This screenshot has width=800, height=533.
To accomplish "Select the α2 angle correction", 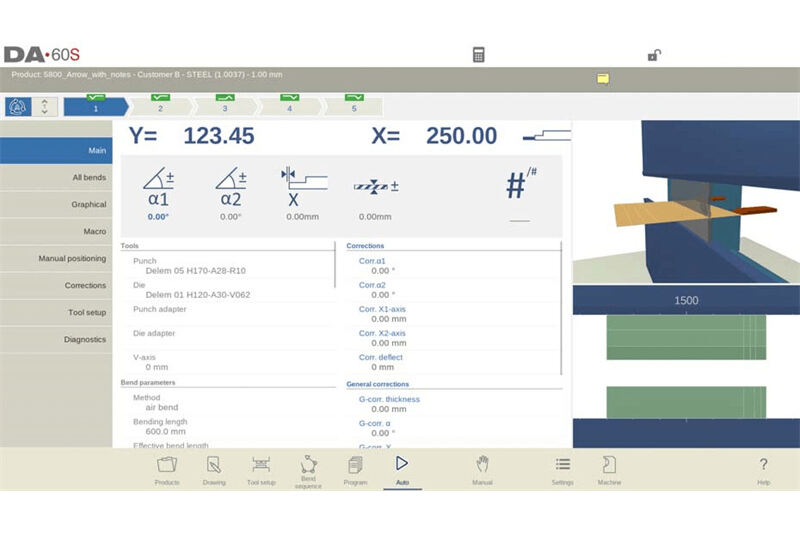I will [231, 196].
